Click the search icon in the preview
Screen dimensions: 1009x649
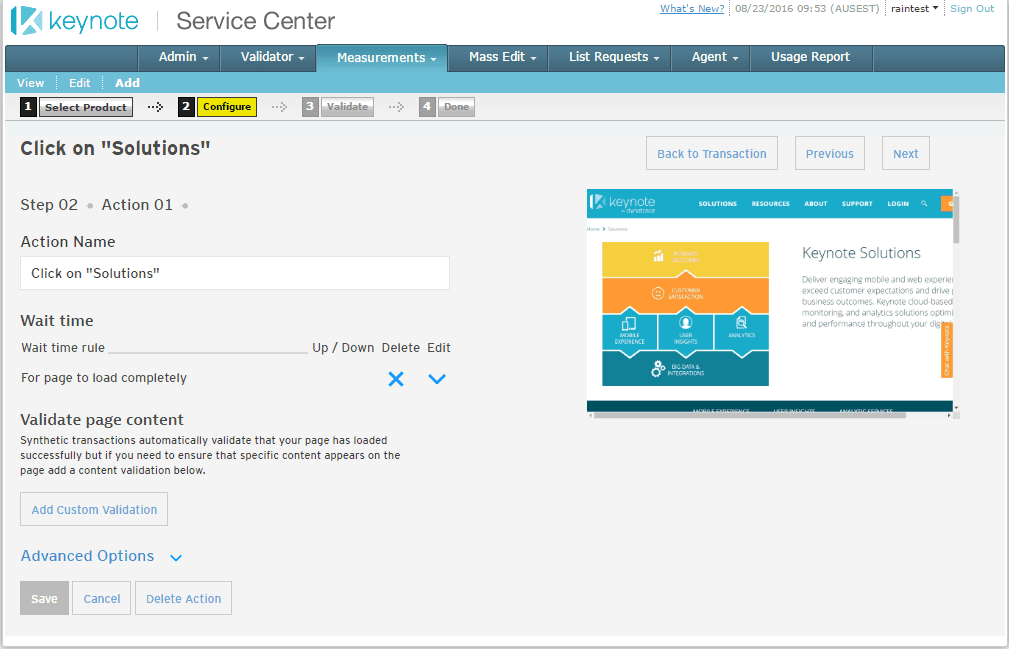pyautogui.click(x=924, y=203)
